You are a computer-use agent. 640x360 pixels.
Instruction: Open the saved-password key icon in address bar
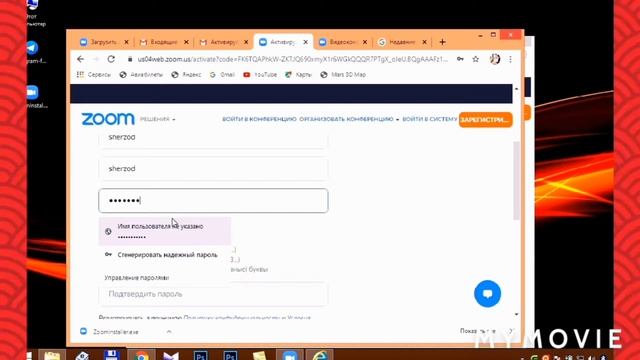pyautogui.click(x=460, y=59)
